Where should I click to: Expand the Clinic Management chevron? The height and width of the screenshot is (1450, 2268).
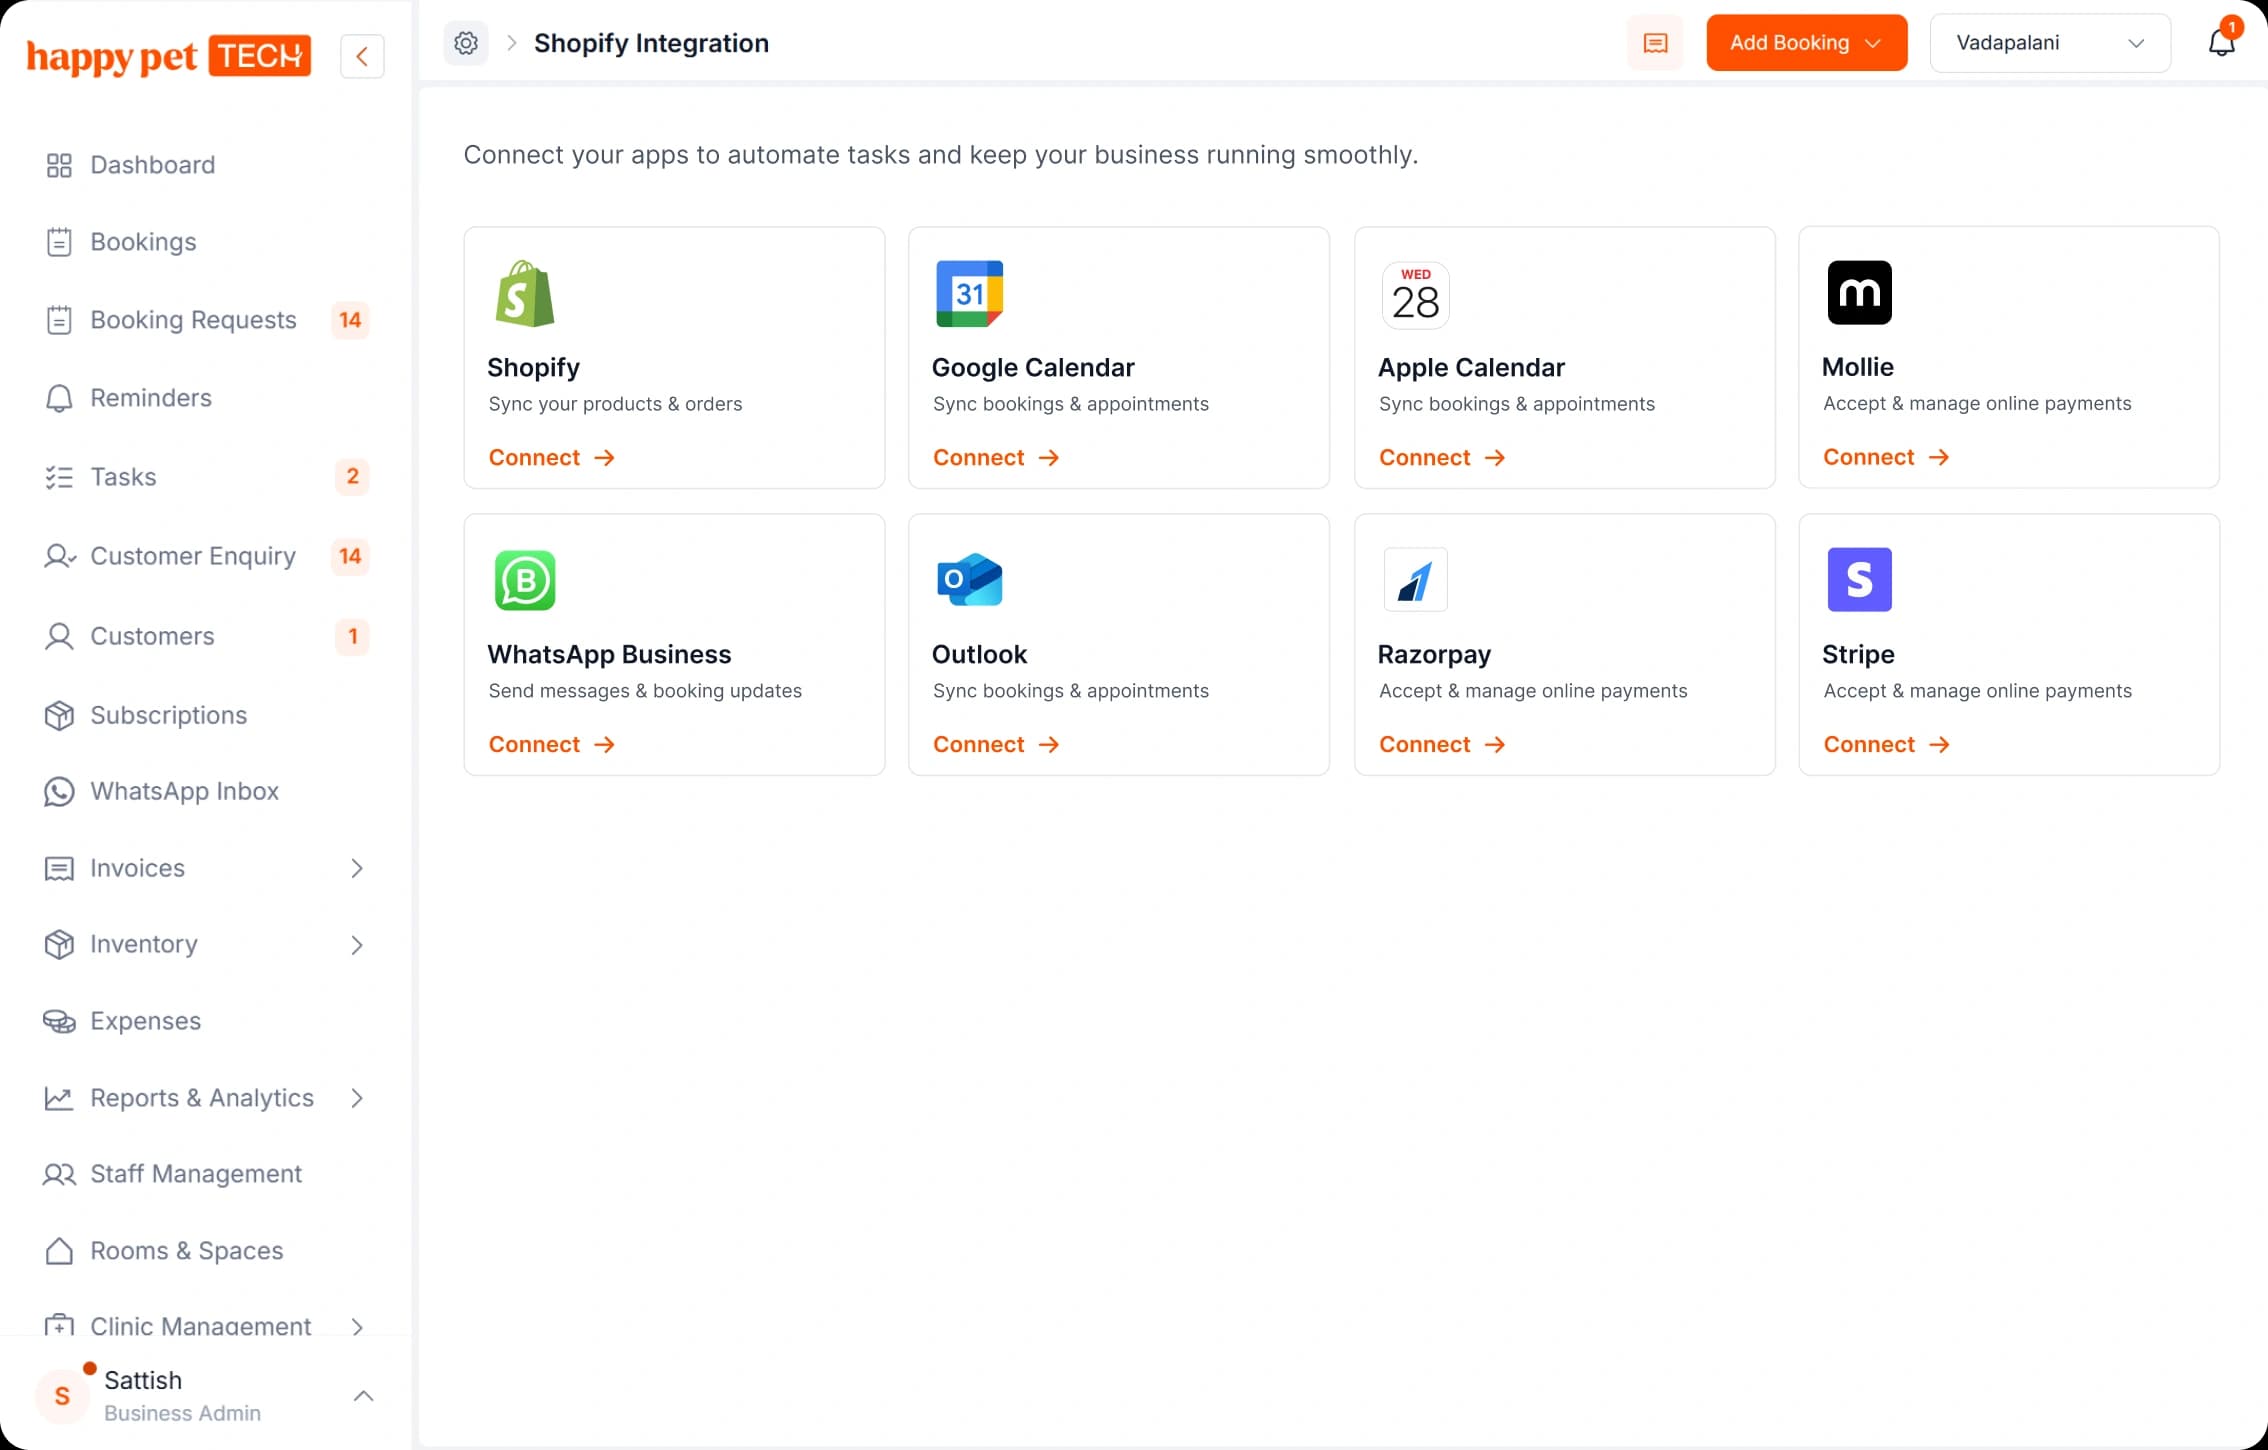357,1326
